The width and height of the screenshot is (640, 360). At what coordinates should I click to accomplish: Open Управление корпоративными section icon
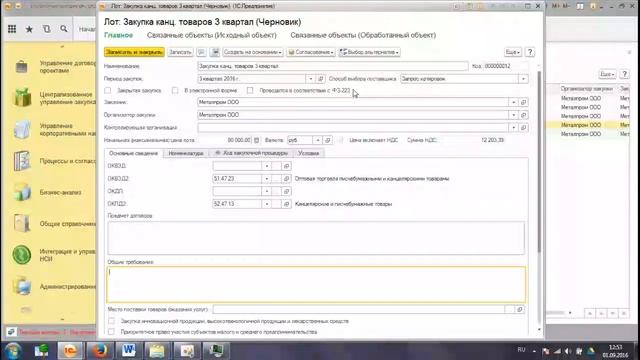point(22,130)
